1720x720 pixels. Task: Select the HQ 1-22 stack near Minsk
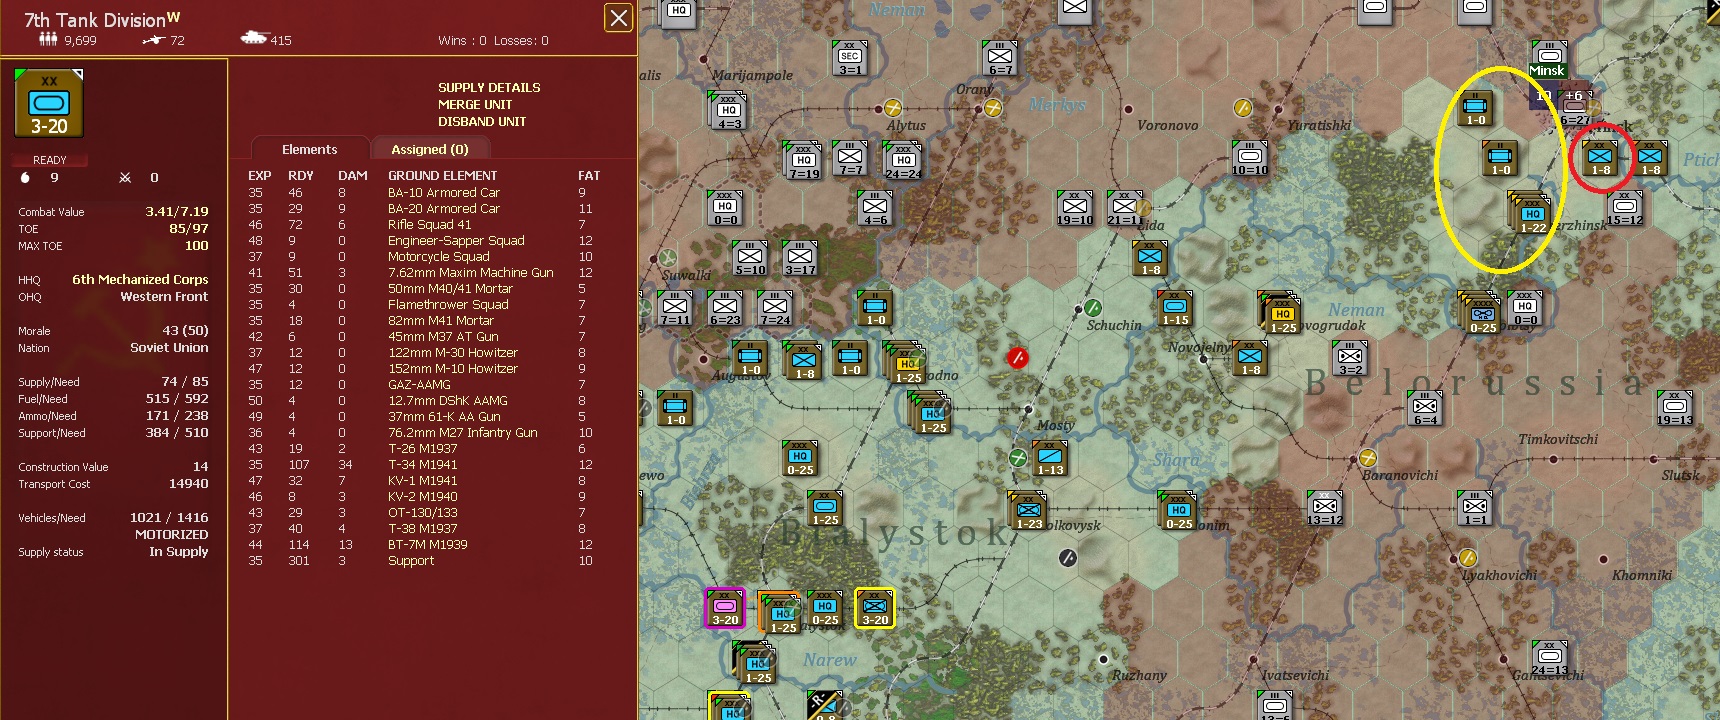click(1531, 214)
